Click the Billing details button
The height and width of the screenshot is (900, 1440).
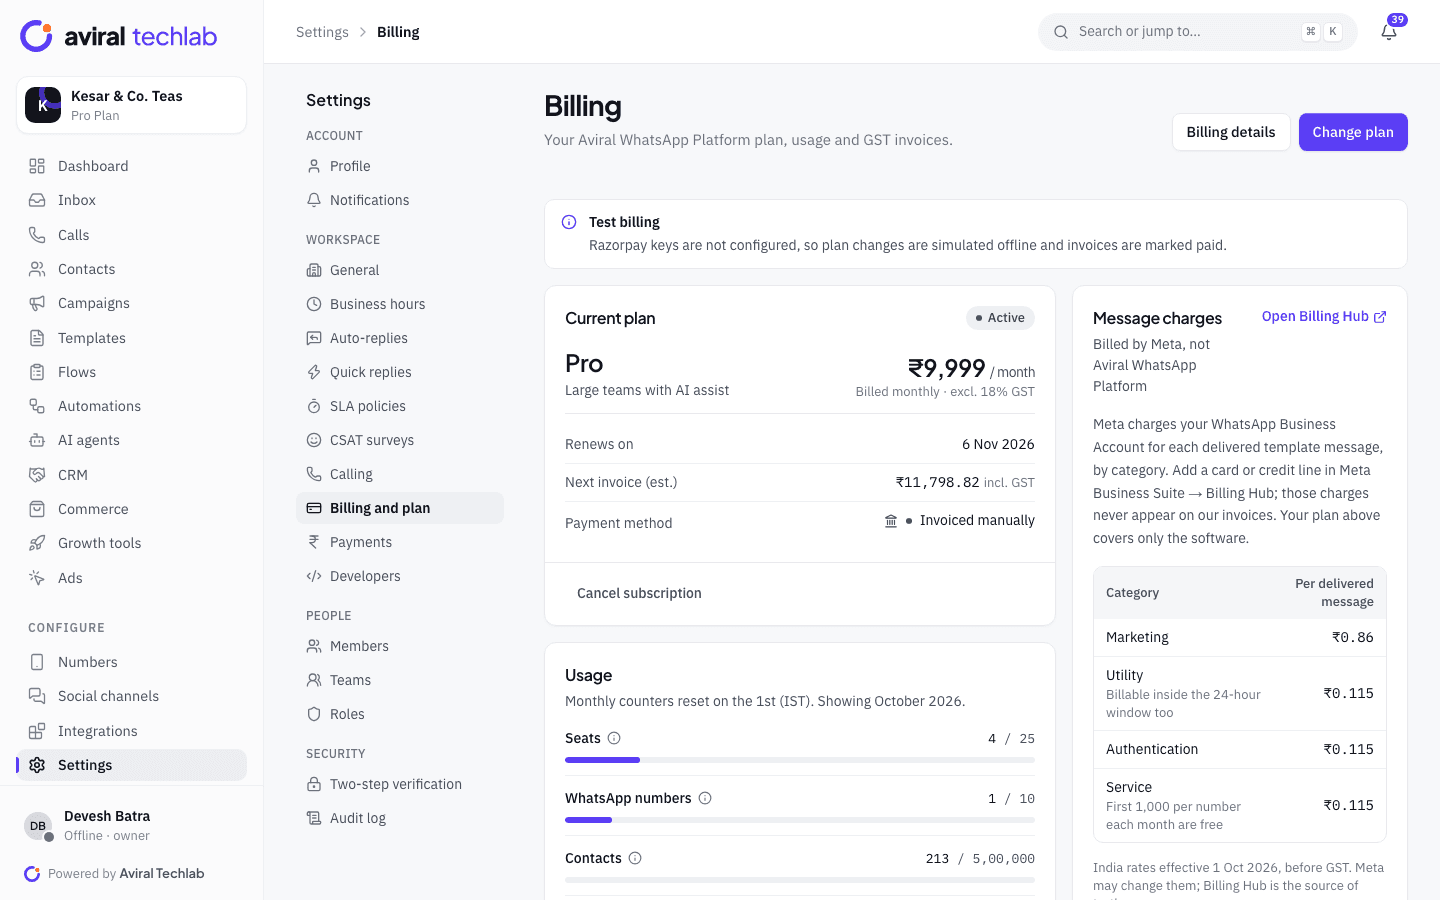pyautogui.click(x=1231, y=132)
